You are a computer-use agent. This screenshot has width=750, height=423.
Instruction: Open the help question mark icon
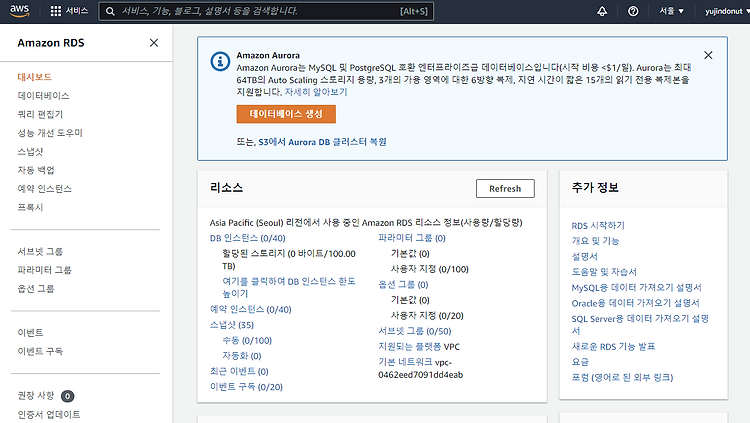pos(633,11)
